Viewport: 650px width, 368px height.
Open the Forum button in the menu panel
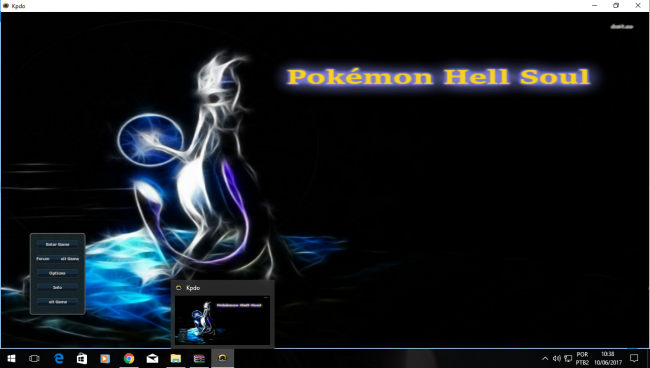pos(43,259)
